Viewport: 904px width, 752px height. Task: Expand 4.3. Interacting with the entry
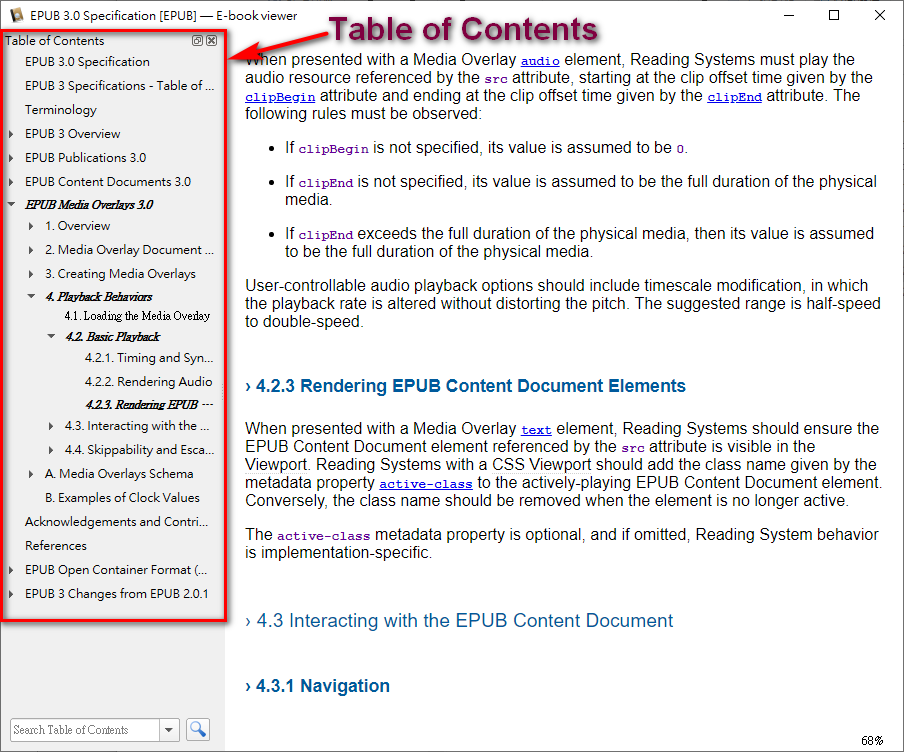[x=51, y=426]
